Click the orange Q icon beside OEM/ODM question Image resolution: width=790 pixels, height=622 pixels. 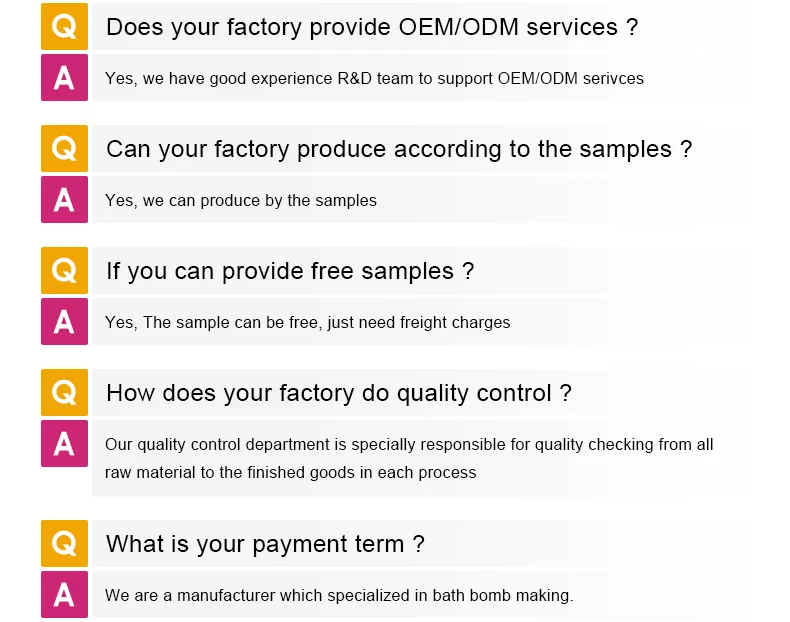point(64,27)
